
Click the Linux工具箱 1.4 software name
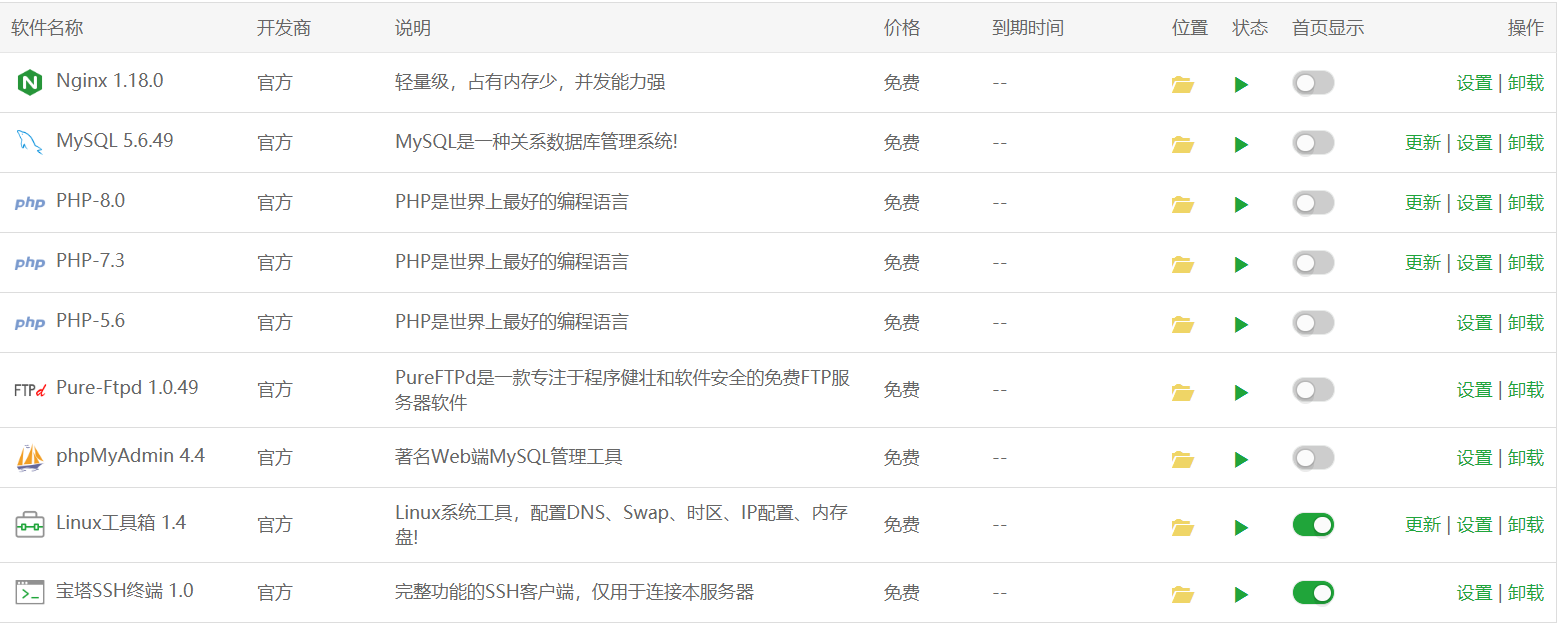(x=121, y=523)
